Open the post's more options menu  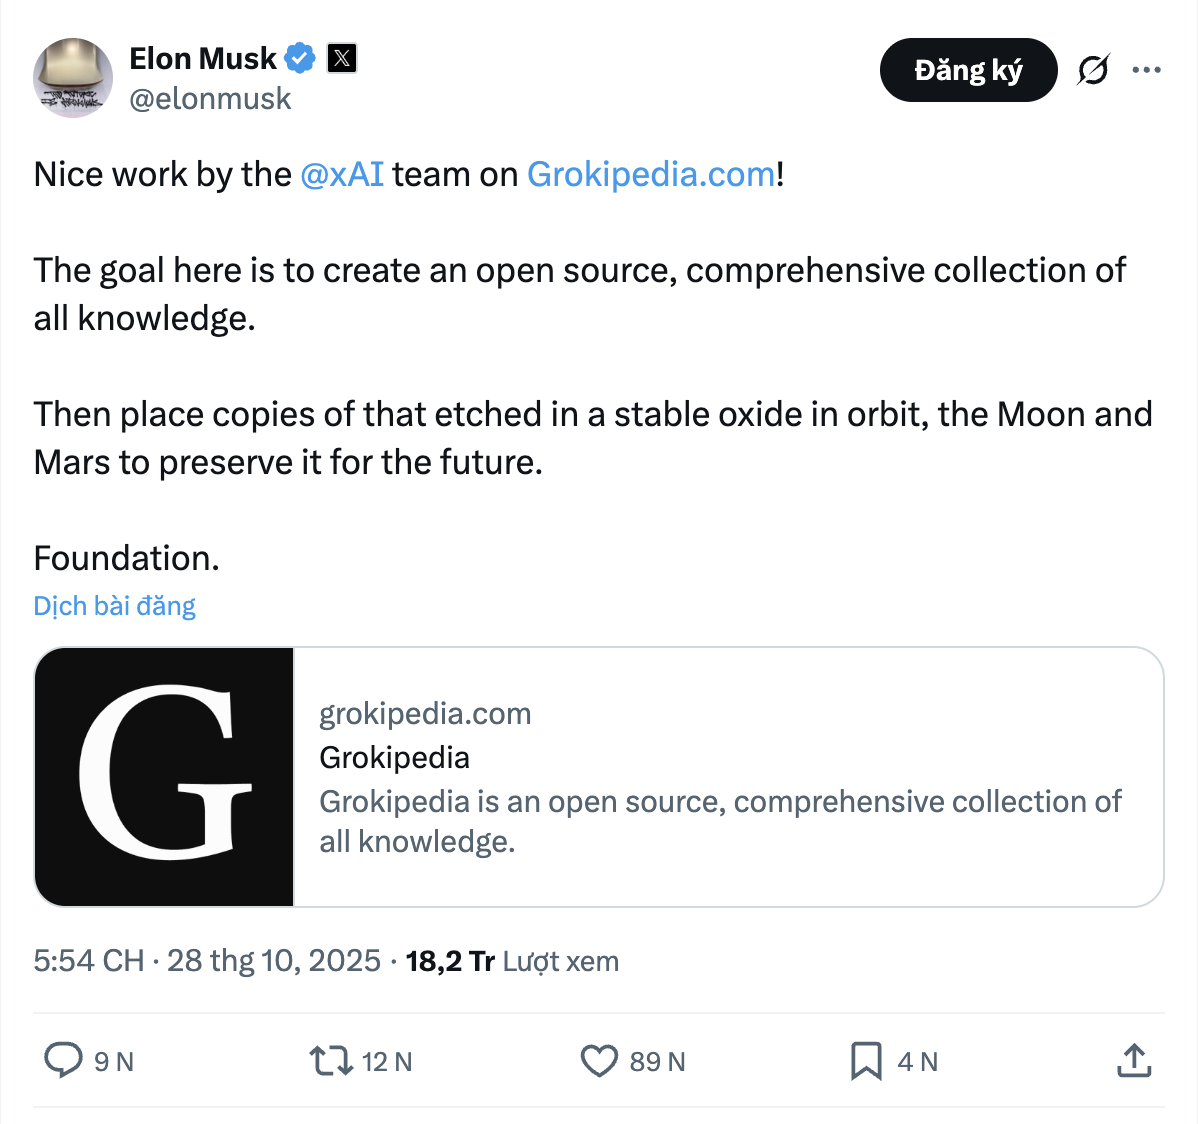pyautogui.click(x=1147, y=69)
